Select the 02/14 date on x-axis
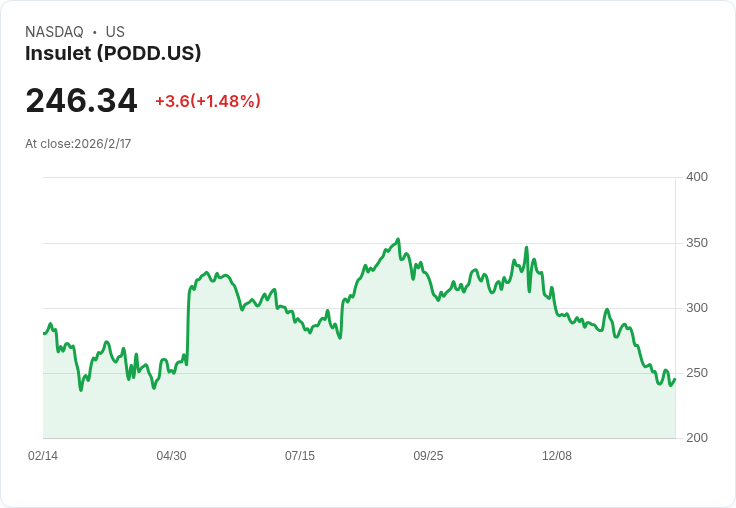The image size is (736, 508). pyautogui.click(x=43, y=455)
